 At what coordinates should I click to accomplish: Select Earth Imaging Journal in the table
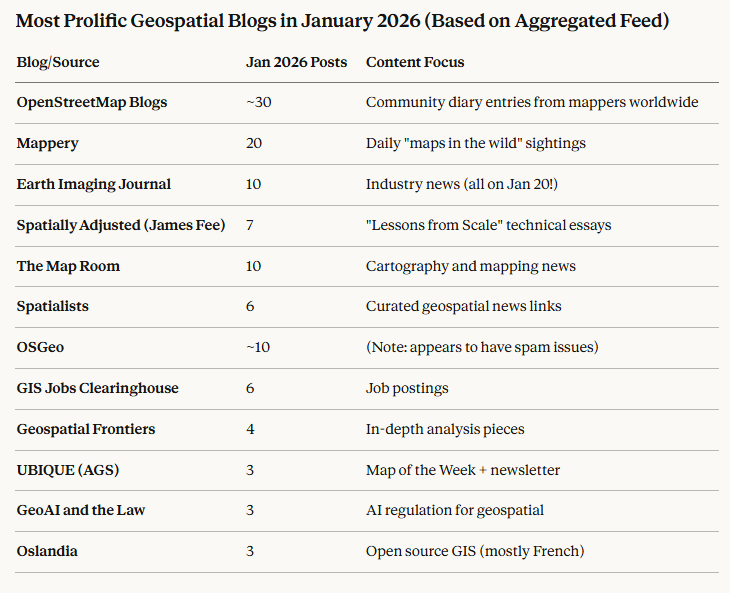(x=94, y=184)
